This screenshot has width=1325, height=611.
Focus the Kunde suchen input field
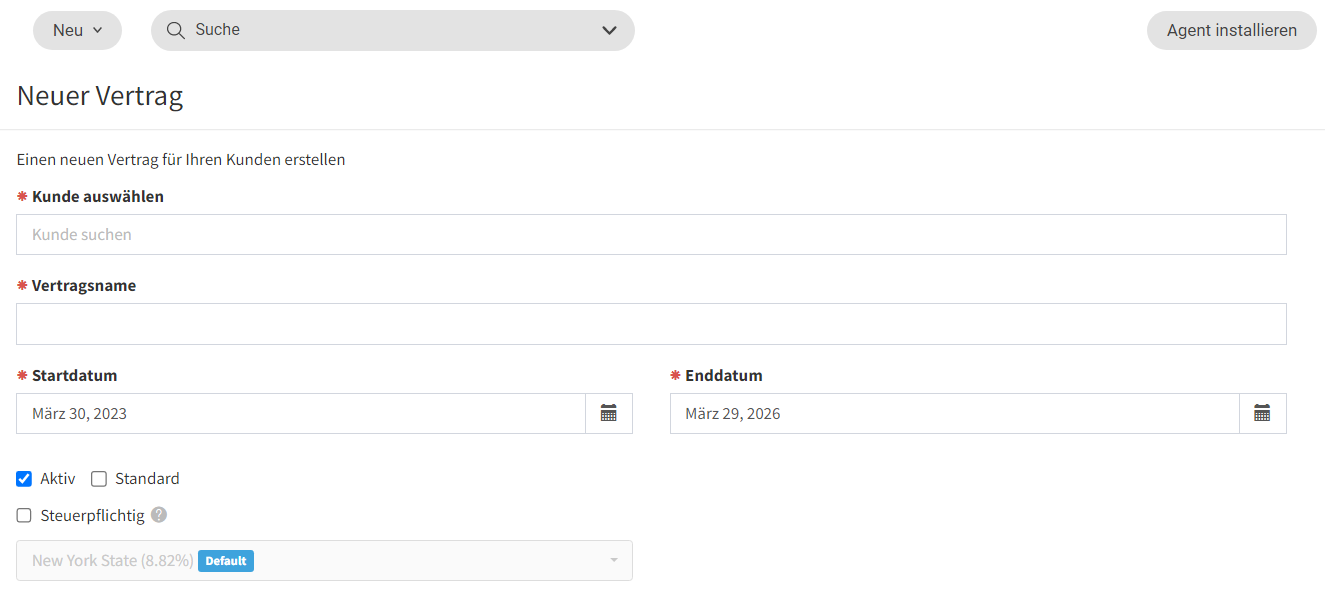click(650, 235)
